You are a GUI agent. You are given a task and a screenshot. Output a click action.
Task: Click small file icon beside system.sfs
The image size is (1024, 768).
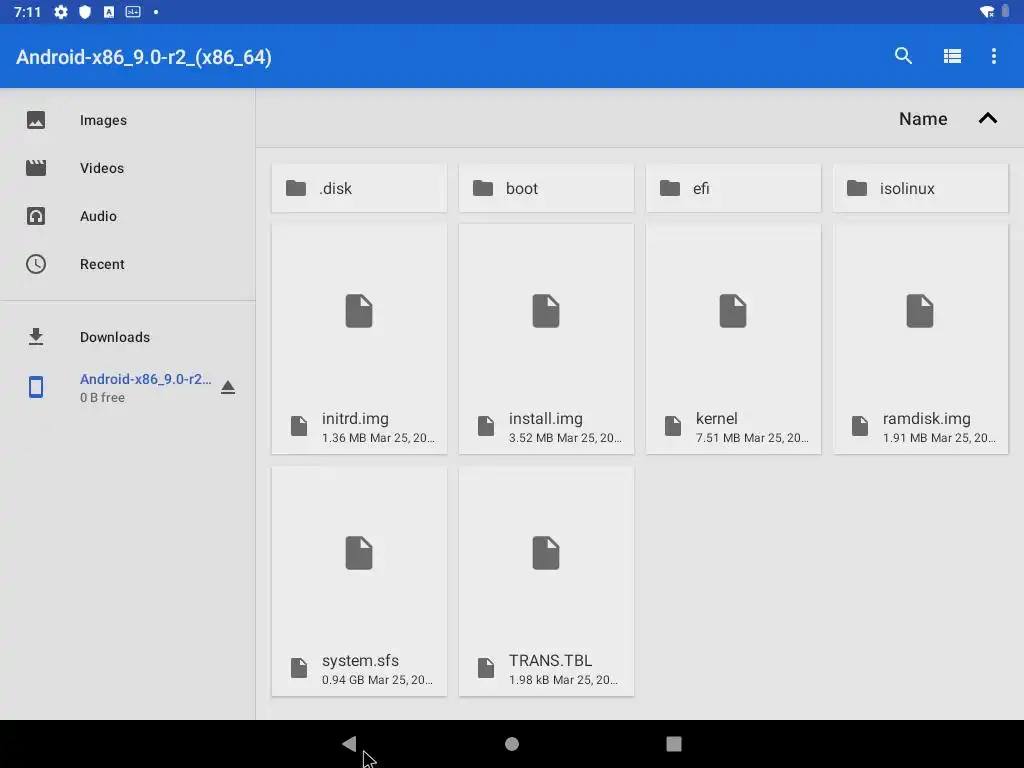pos(299,668)
